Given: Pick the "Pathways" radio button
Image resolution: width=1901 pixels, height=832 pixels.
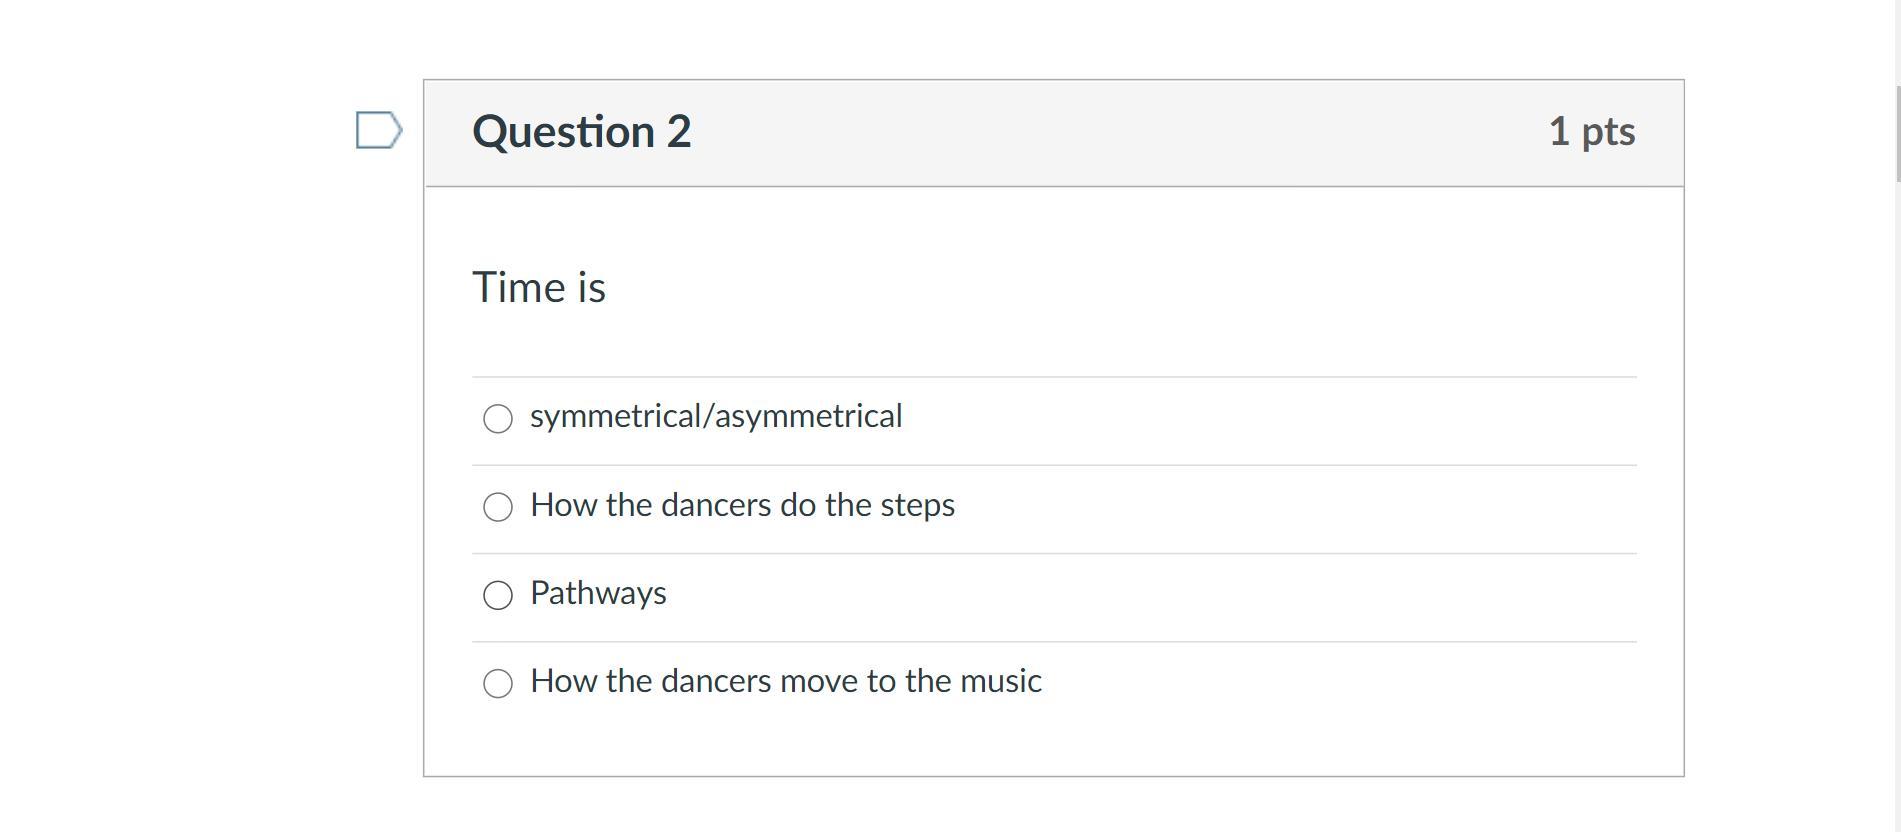Looking at the screenshot, I should point(498,595).
